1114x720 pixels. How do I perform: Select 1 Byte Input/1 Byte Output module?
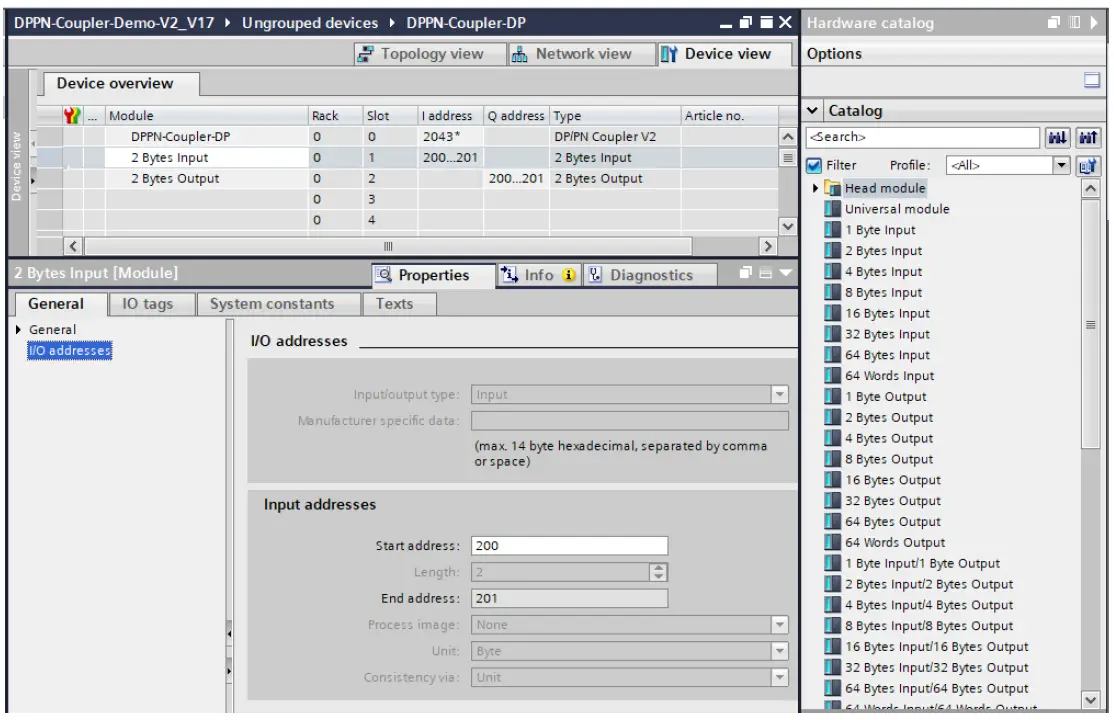pyautogui.click(x=922, y=563)
